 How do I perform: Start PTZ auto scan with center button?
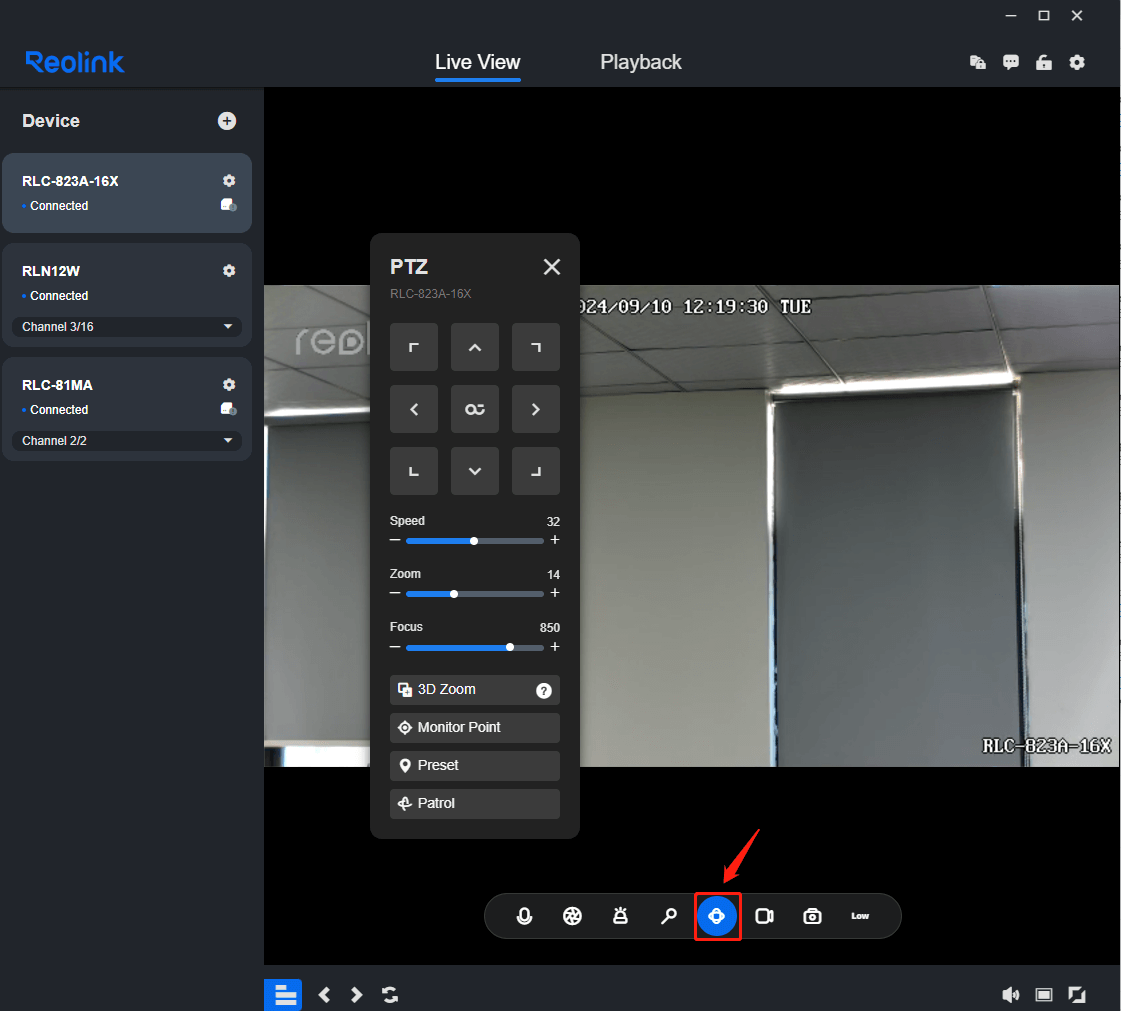click(475, 409)
